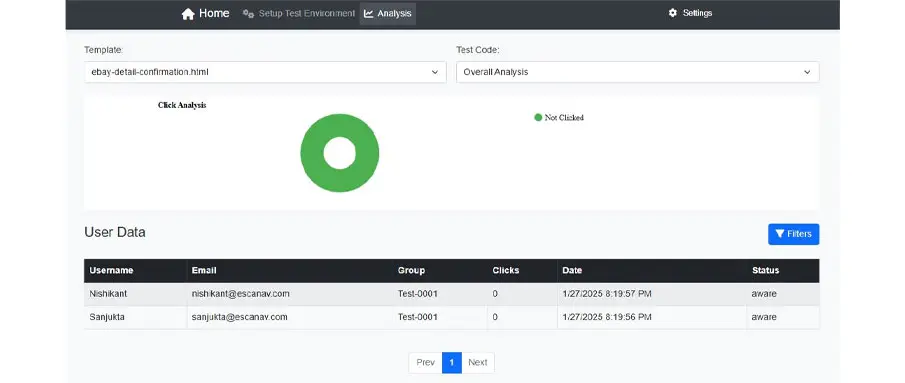
Task: Click the clicks value 0 in Sanjukta row
Action: coord(522,317)
